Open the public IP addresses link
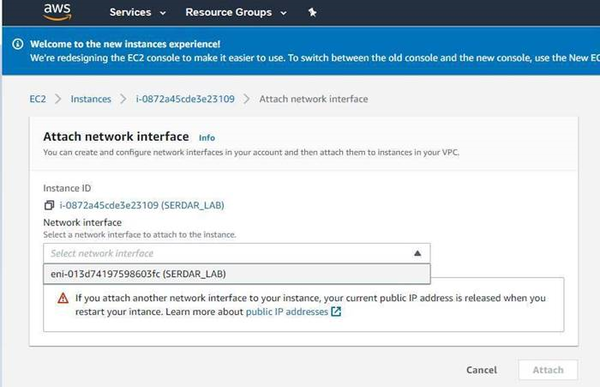Viewport: 600px width, 387px height. (x=287, y=312)
